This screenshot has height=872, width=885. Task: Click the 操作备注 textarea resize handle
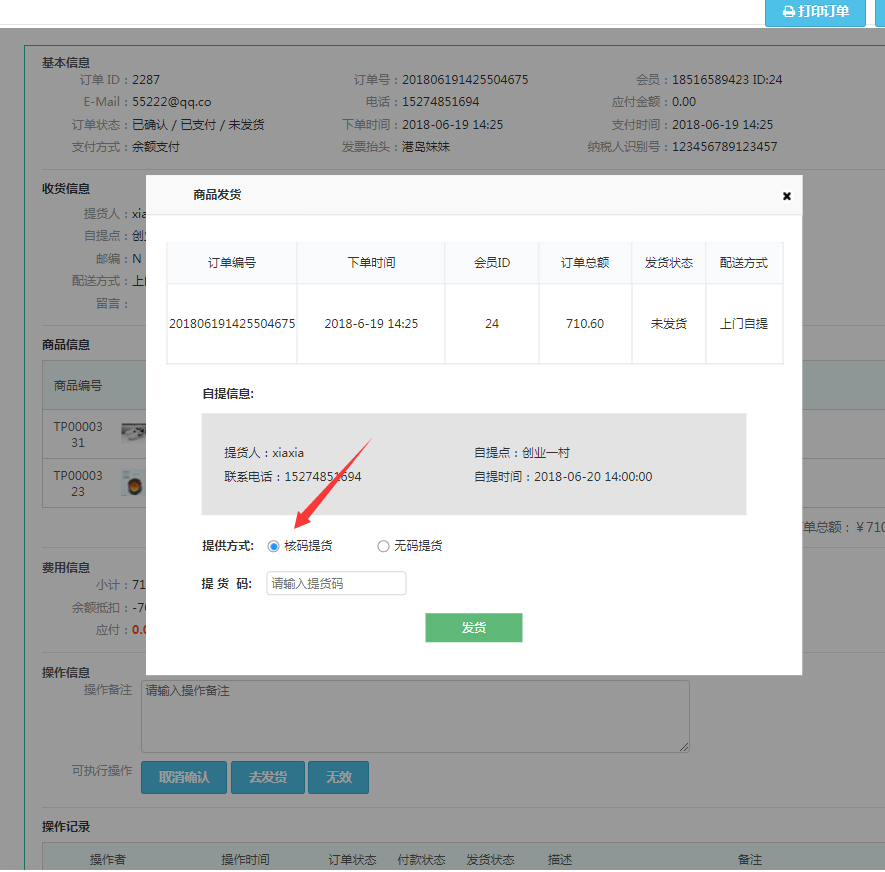[684, 747]
